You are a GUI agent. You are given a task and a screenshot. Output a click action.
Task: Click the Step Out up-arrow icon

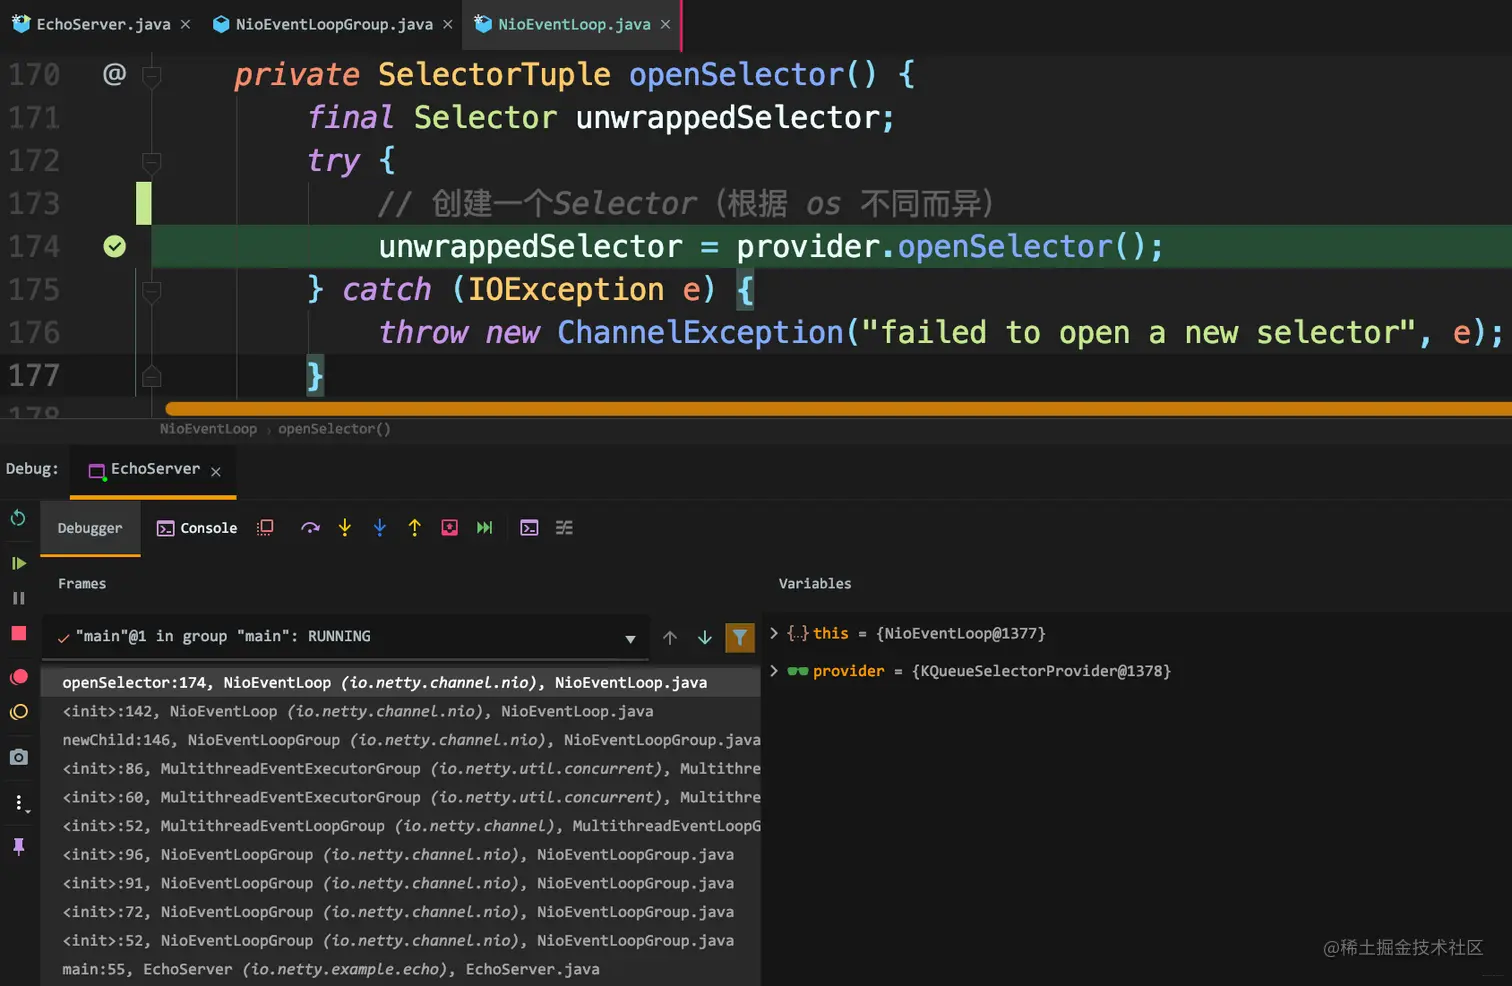(415, 528)
